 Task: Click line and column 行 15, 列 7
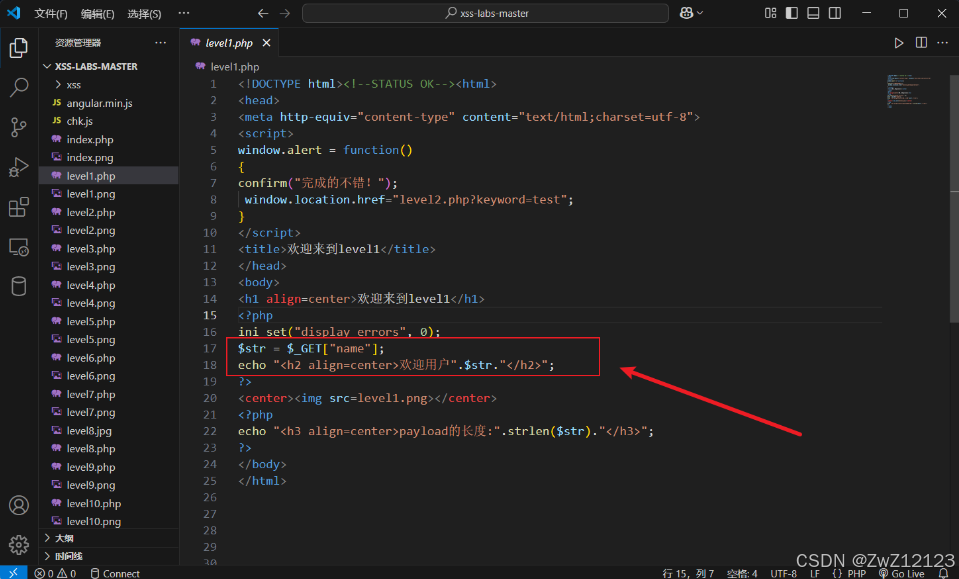pos(688,573)
